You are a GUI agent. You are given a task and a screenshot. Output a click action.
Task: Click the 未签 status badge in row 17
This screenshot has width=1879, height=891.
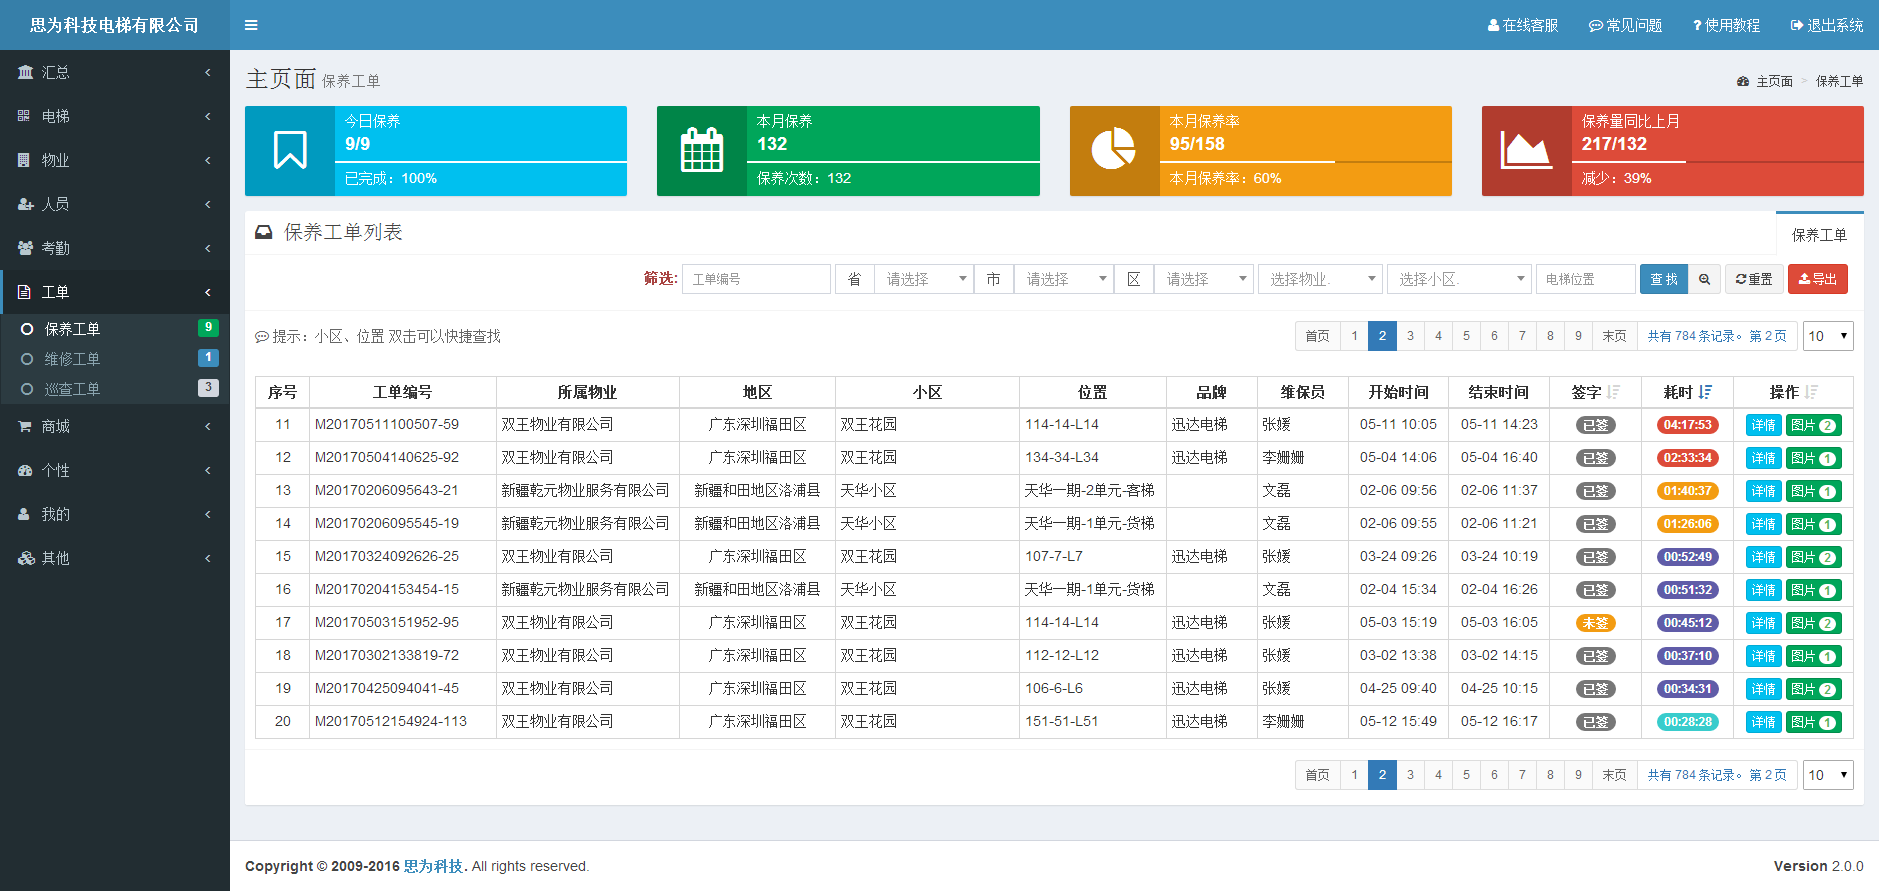[1596, 623]
